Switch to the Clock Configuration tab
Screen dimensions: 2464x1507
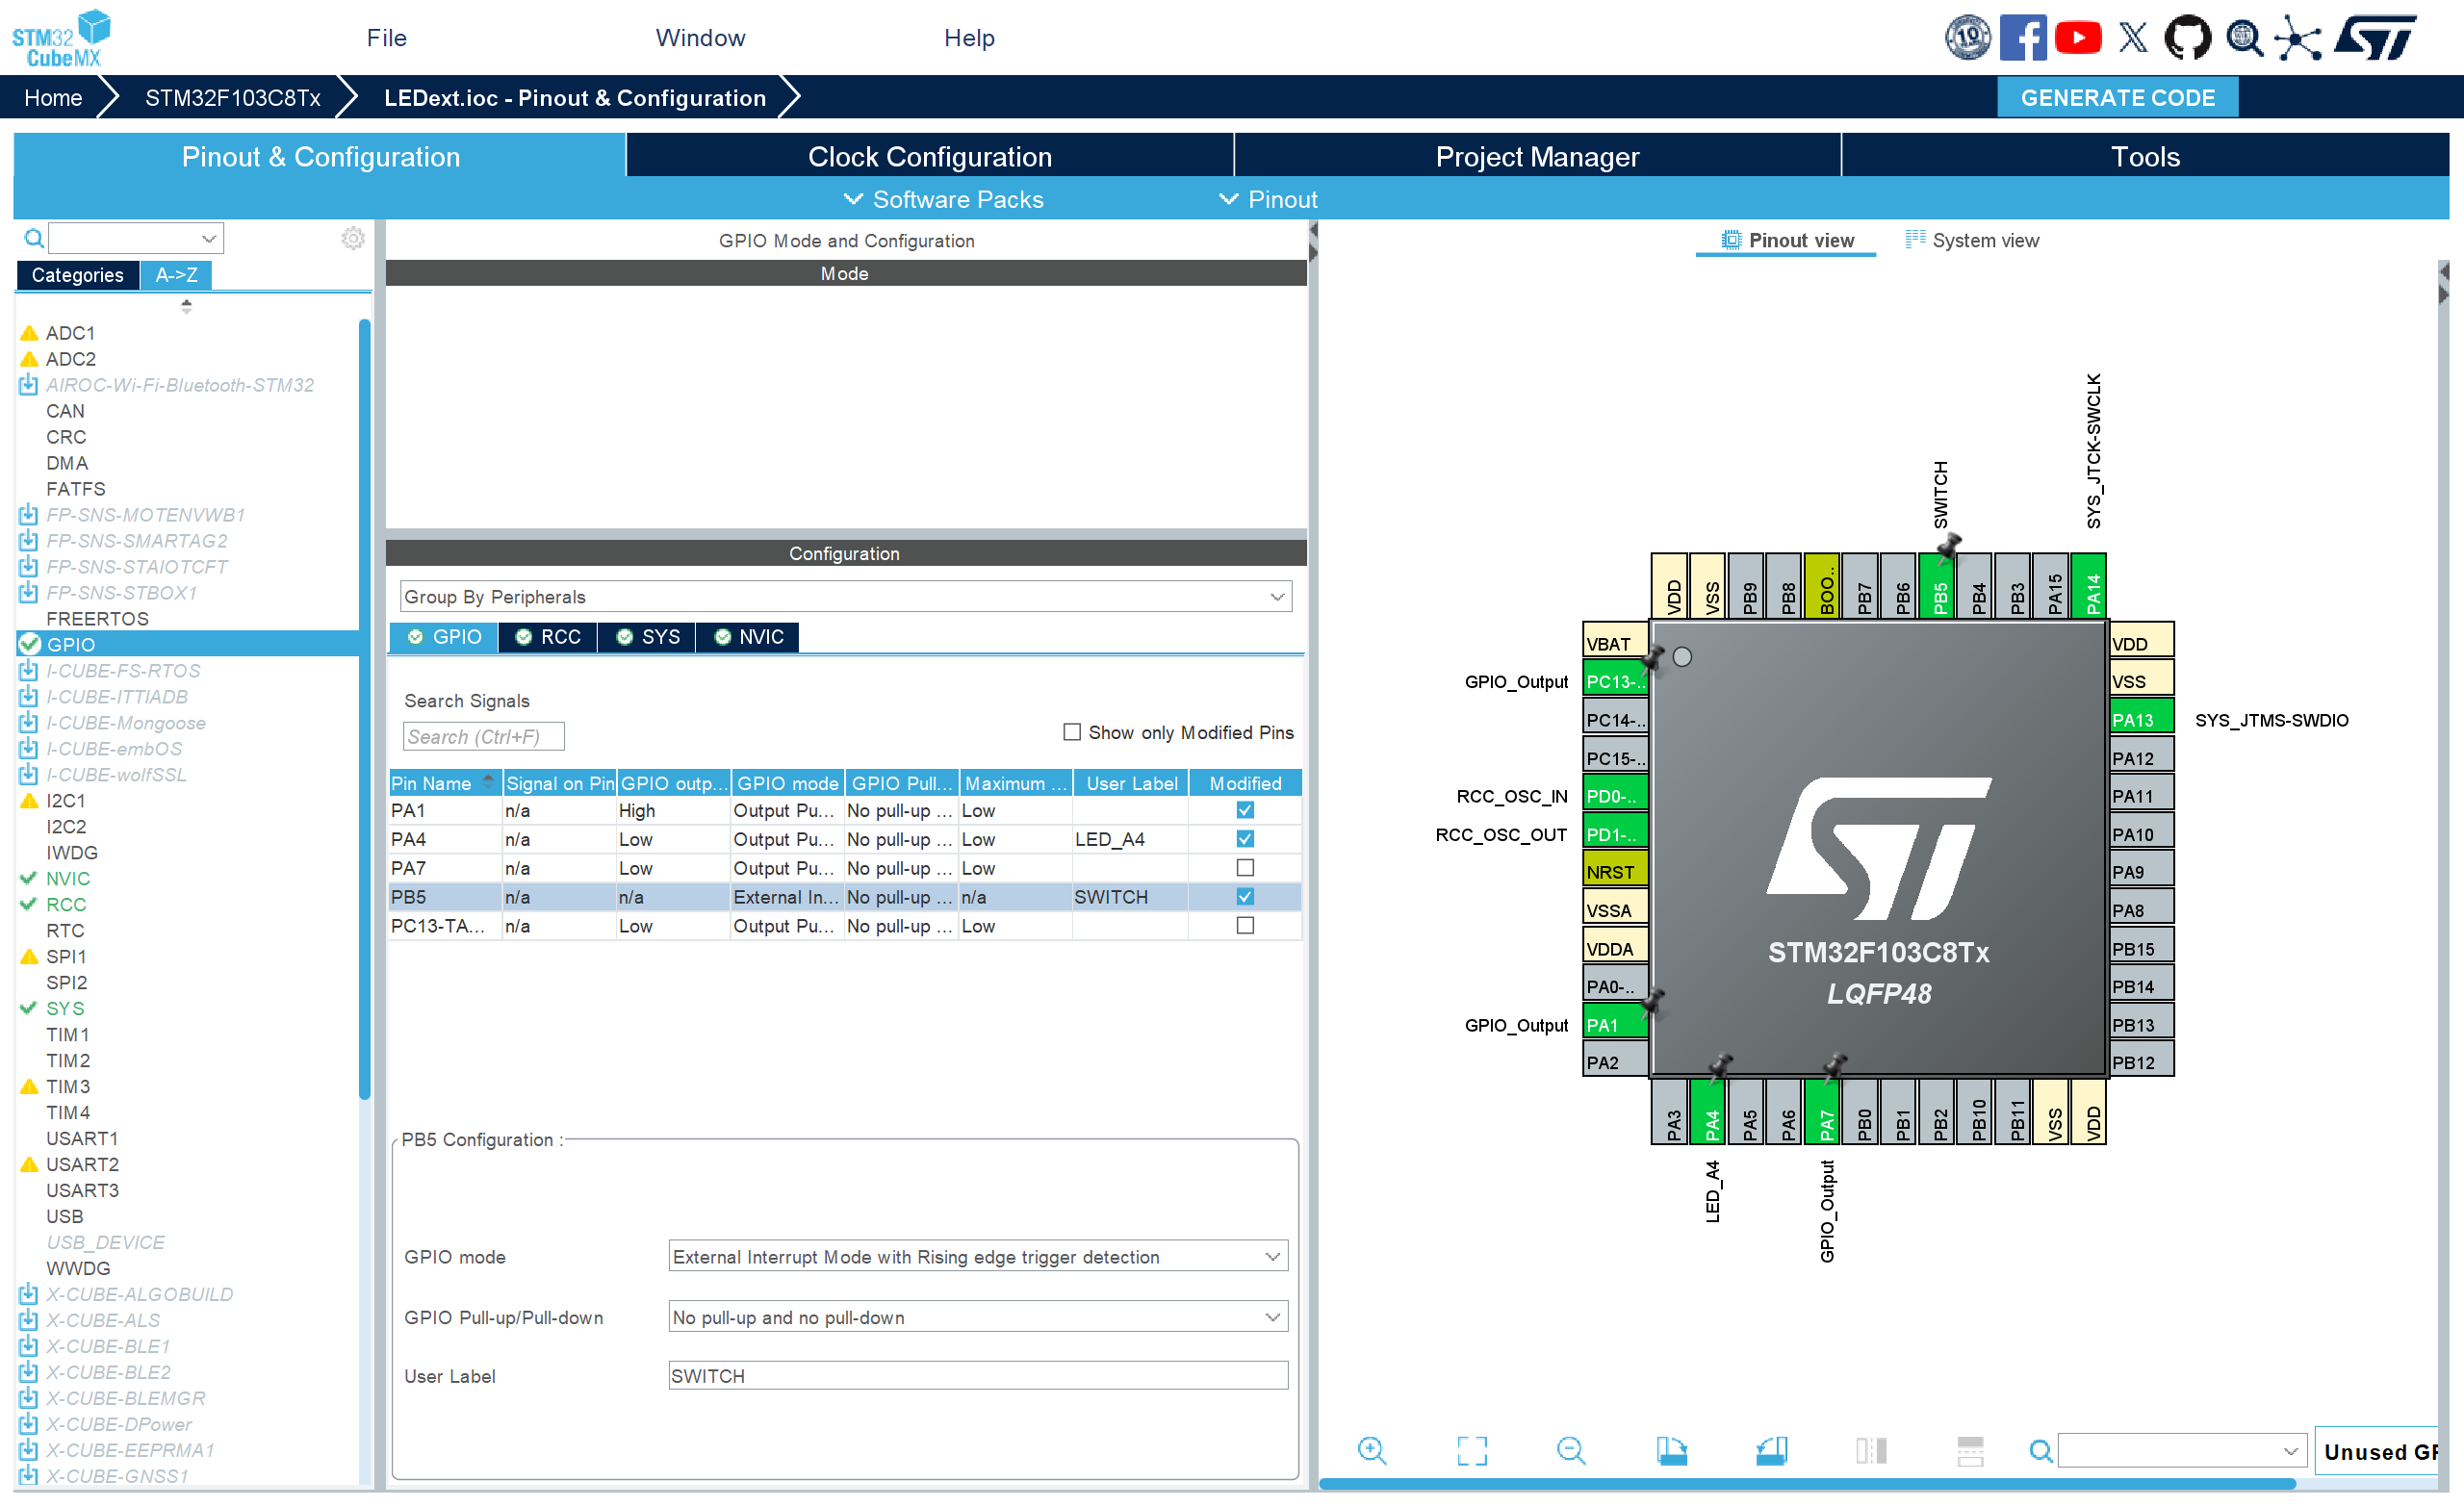[930, 156]
